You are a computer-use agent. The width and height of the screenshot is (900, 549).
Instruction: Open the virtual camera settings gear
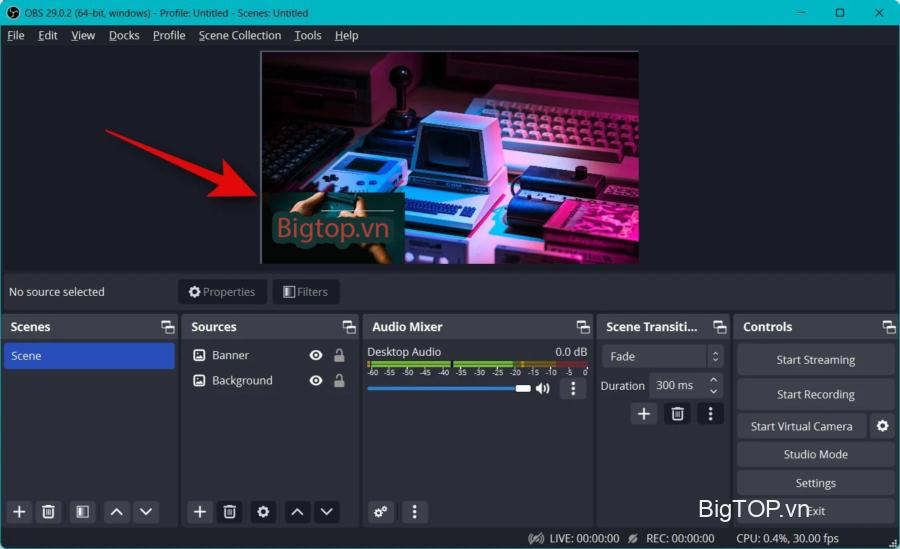[883, 426]
